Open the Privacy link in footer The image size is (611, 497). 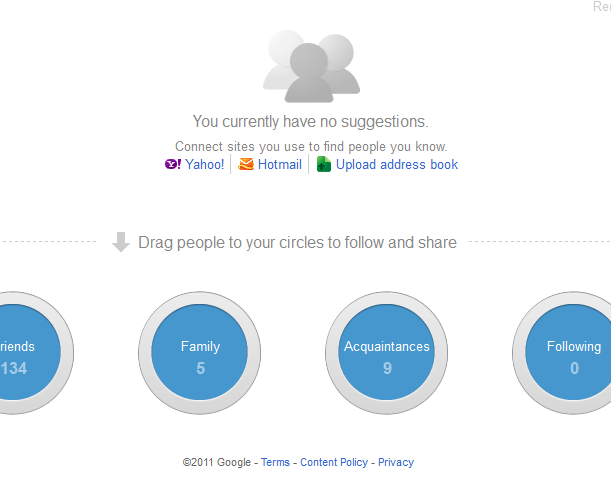[396, 463]
